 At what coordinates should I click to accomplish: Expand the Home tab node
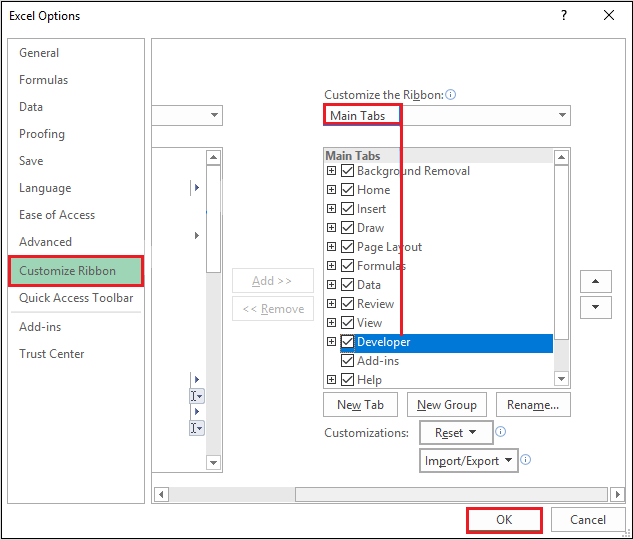pos(331,190)
